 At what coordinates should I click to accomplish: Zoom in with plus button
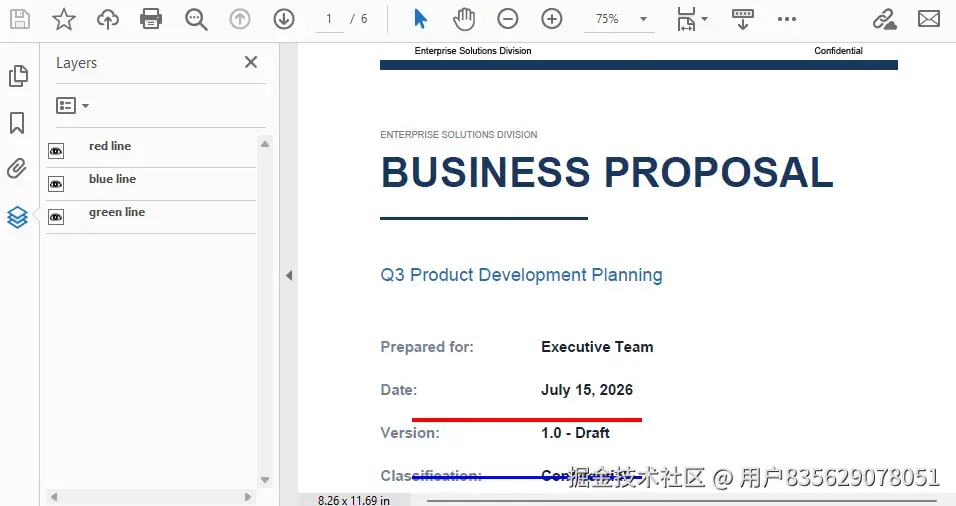pyautogui.click(x=552, y=19)
